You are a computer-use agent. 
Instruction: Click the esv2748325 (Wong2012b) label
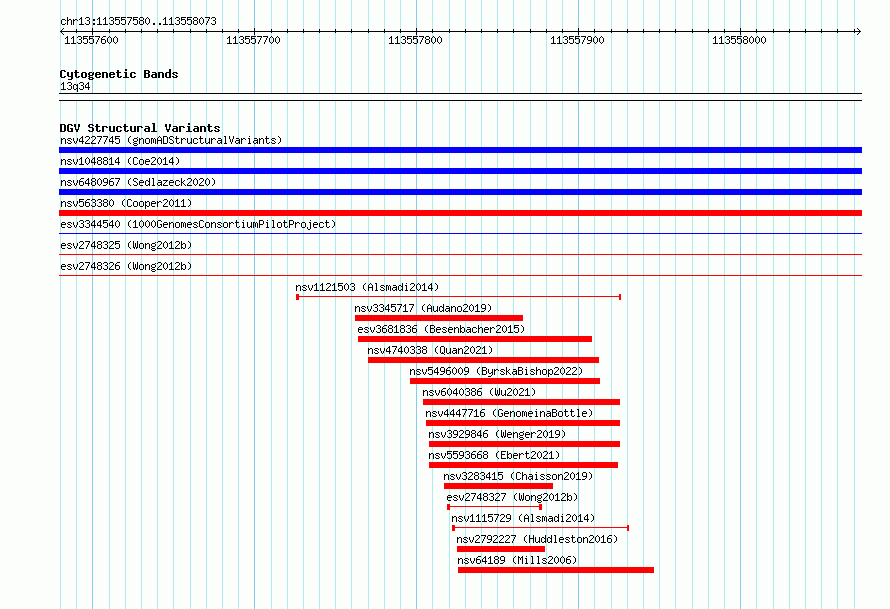pyautogui.click(x=126, y=245)
